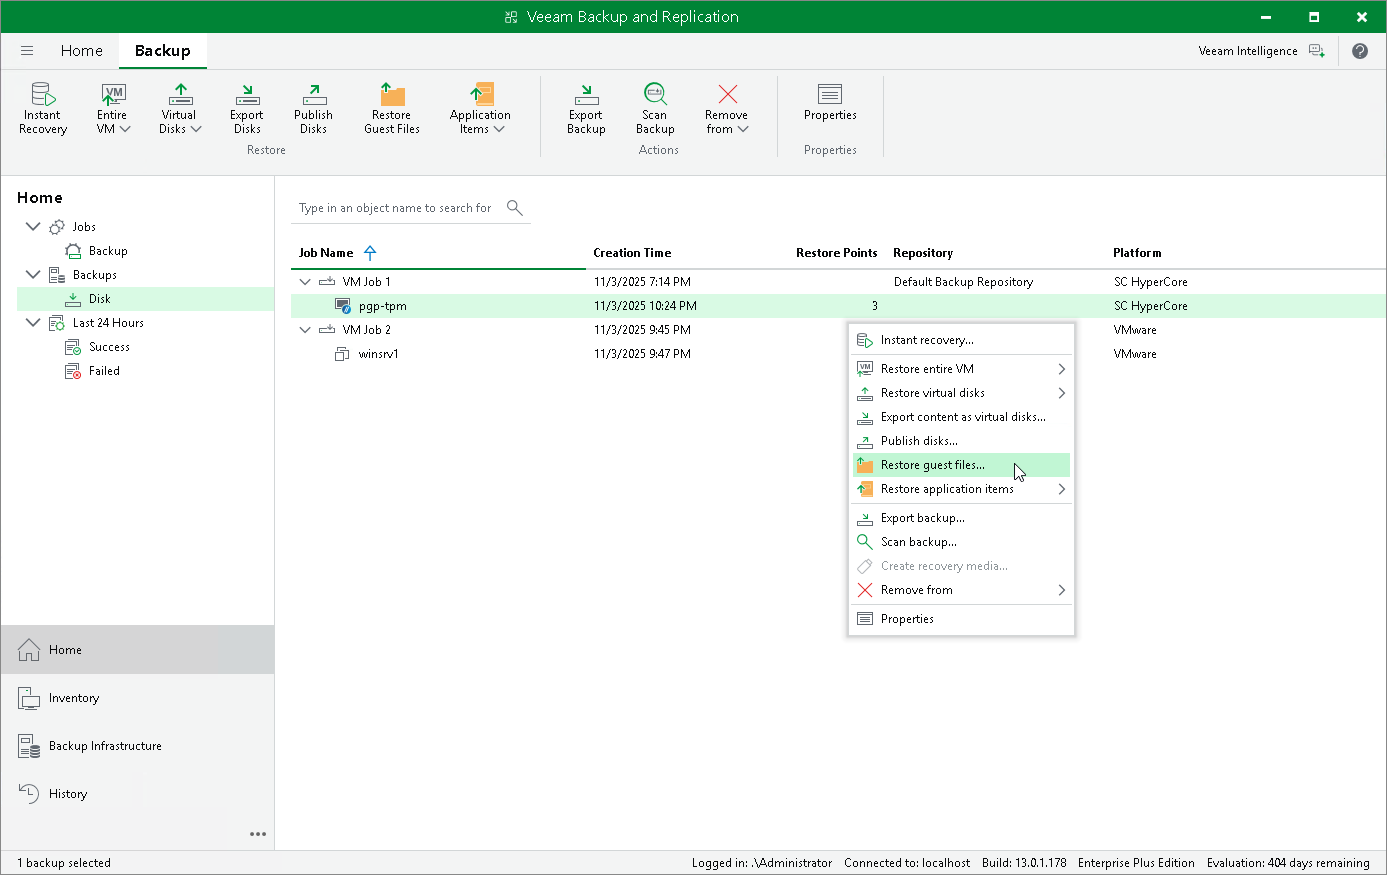1387x875 pixels.
Task: Open the Backup Infrastructure view
Action: click(x=137, y=746)
